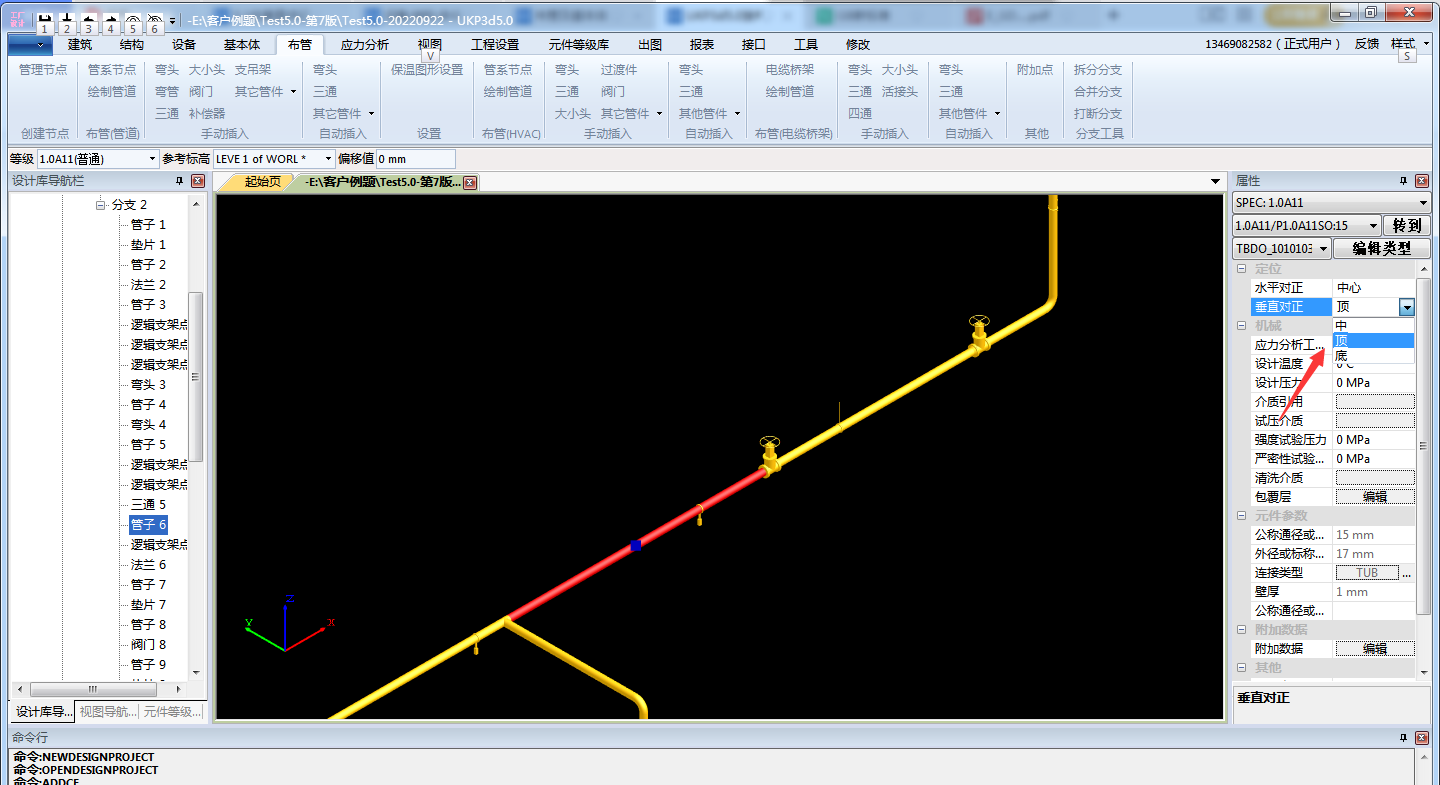The image size is (1440, 785).
Task: Toggle auto-hide pin on 属性 panel
Action: (1404, 181)
